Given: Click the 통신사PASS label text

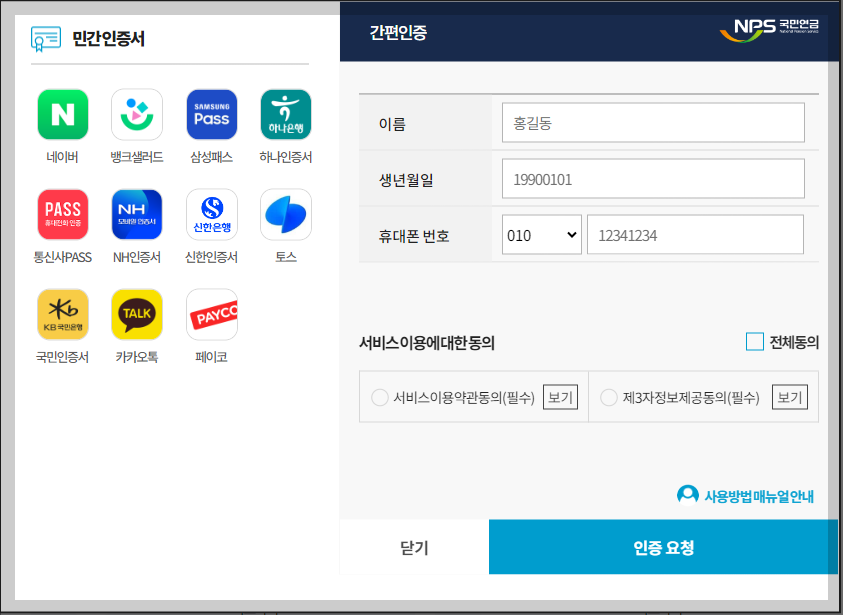Looking at the screenshot, I should 62,258.
